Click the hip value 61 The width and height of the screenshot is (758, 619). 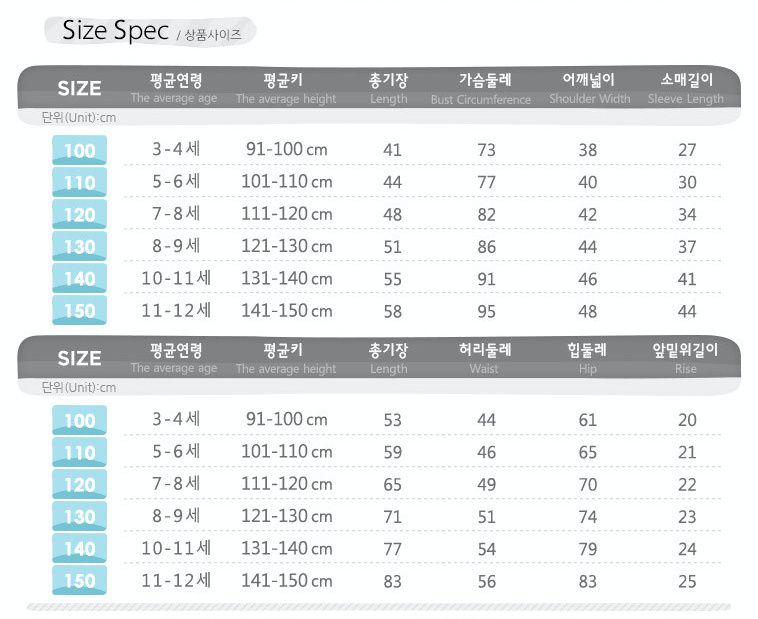click(x=588, y=421)
